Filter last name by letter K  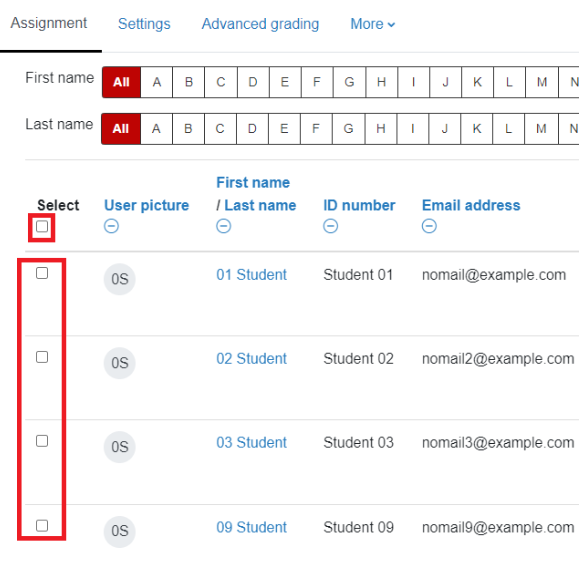tap(477, 129)
